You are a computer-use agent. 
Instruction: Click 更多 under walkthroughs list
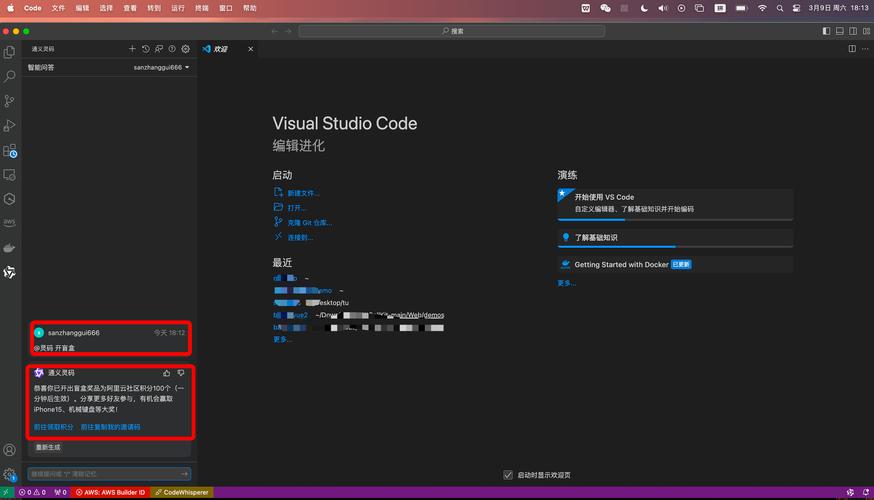[566, 283]
